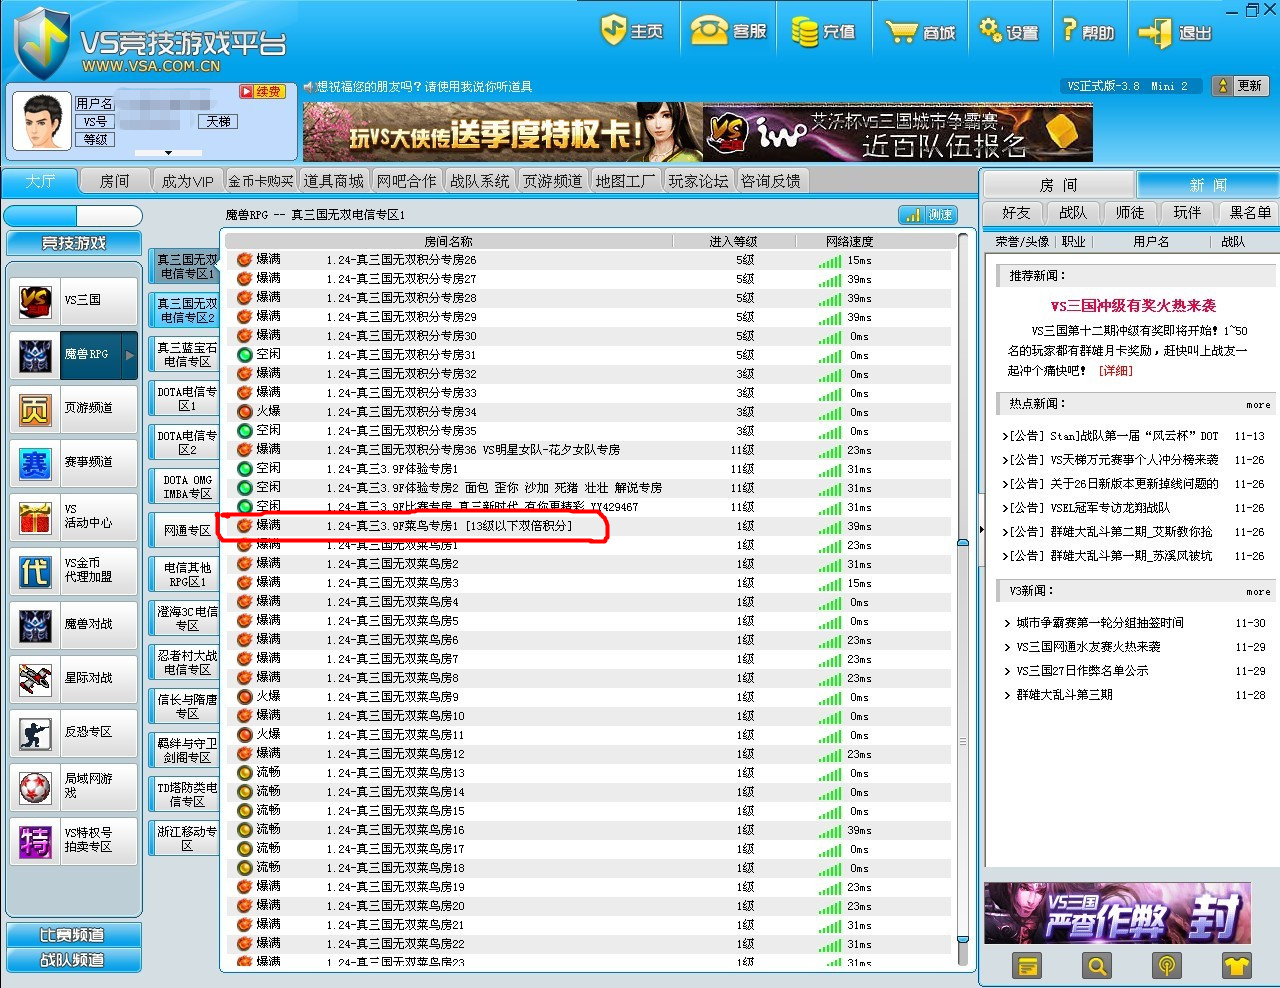The width and height of the screenshot is (1280, 988).
Task: Open the 玩家论坛 tab
Action: 698,181
